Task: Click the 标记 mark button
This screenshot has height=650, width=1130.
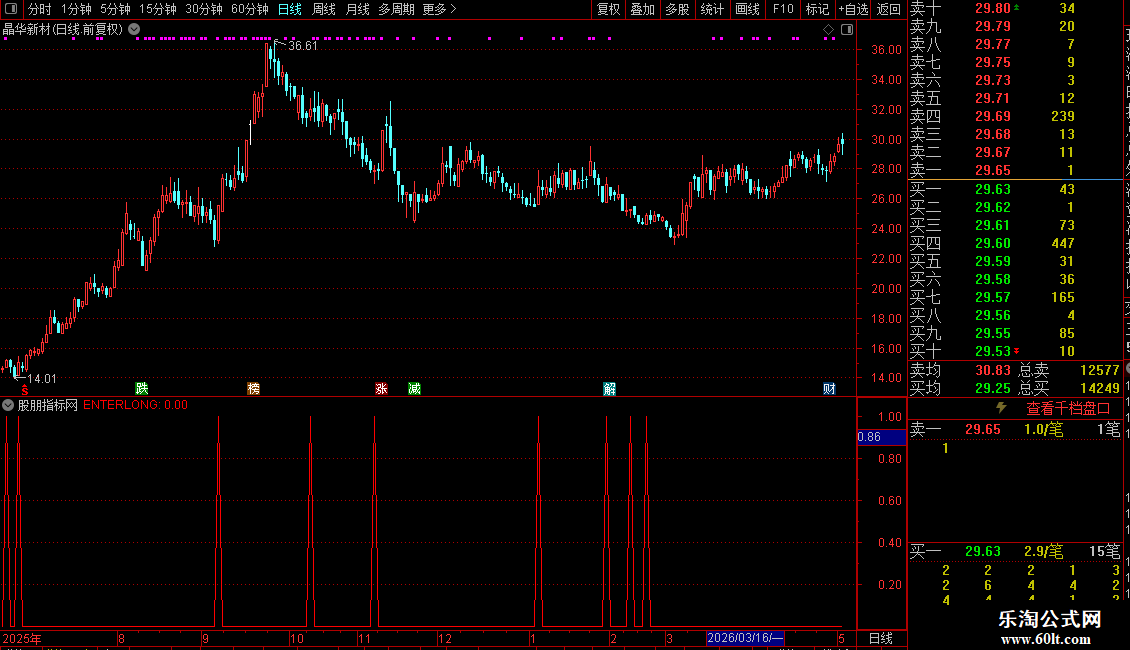Action: coord(817,9)
